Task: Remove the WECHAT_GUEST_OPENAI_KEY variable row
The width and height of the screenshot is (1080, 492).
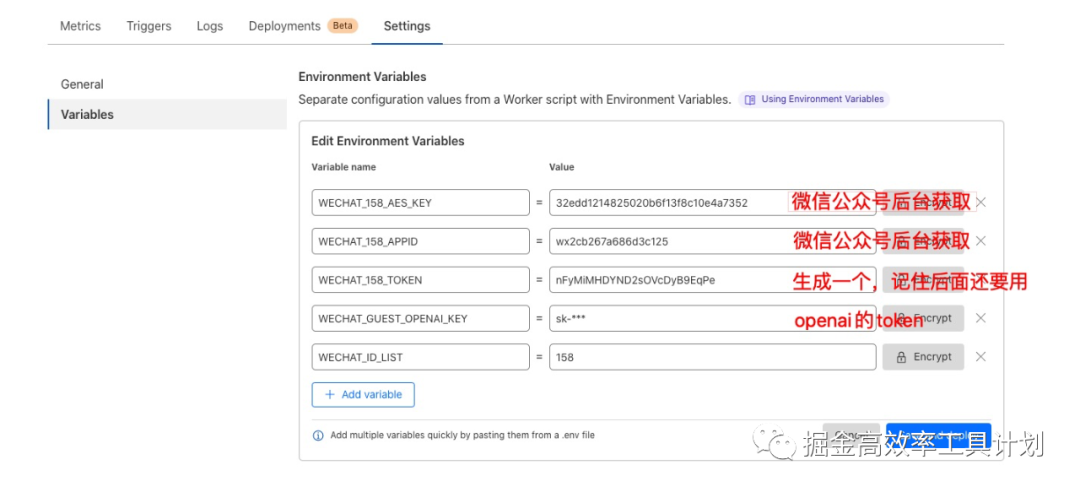Action: coord(980,318)
